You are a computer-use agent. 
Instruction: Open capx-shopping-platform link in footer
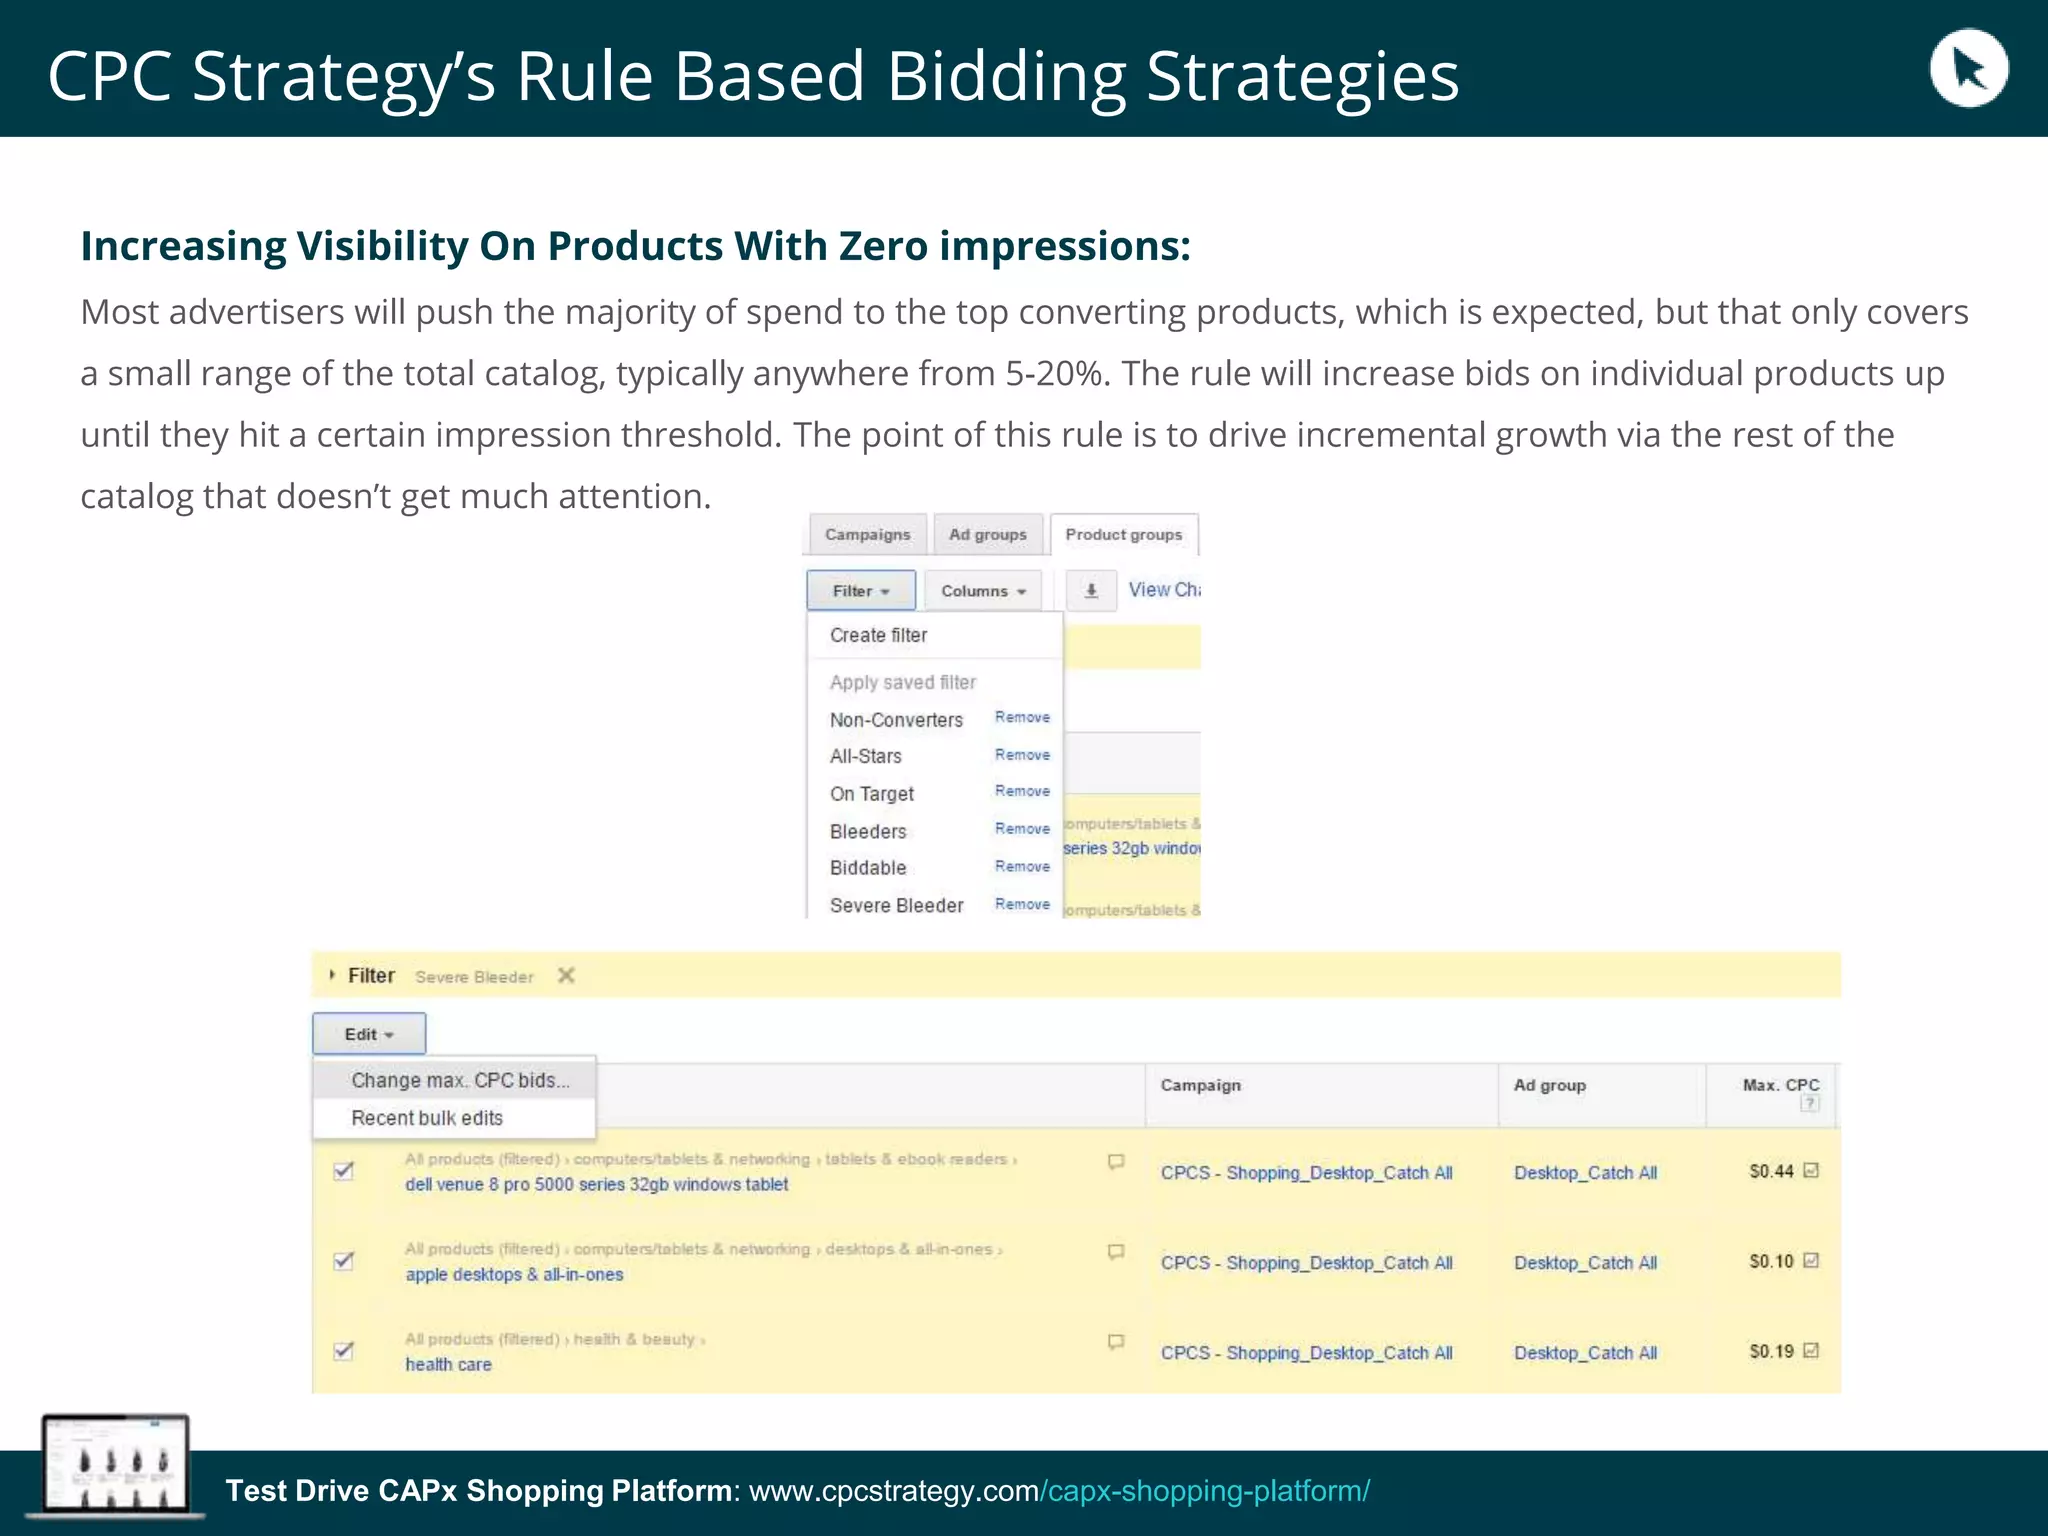tap(1205, 1491)
